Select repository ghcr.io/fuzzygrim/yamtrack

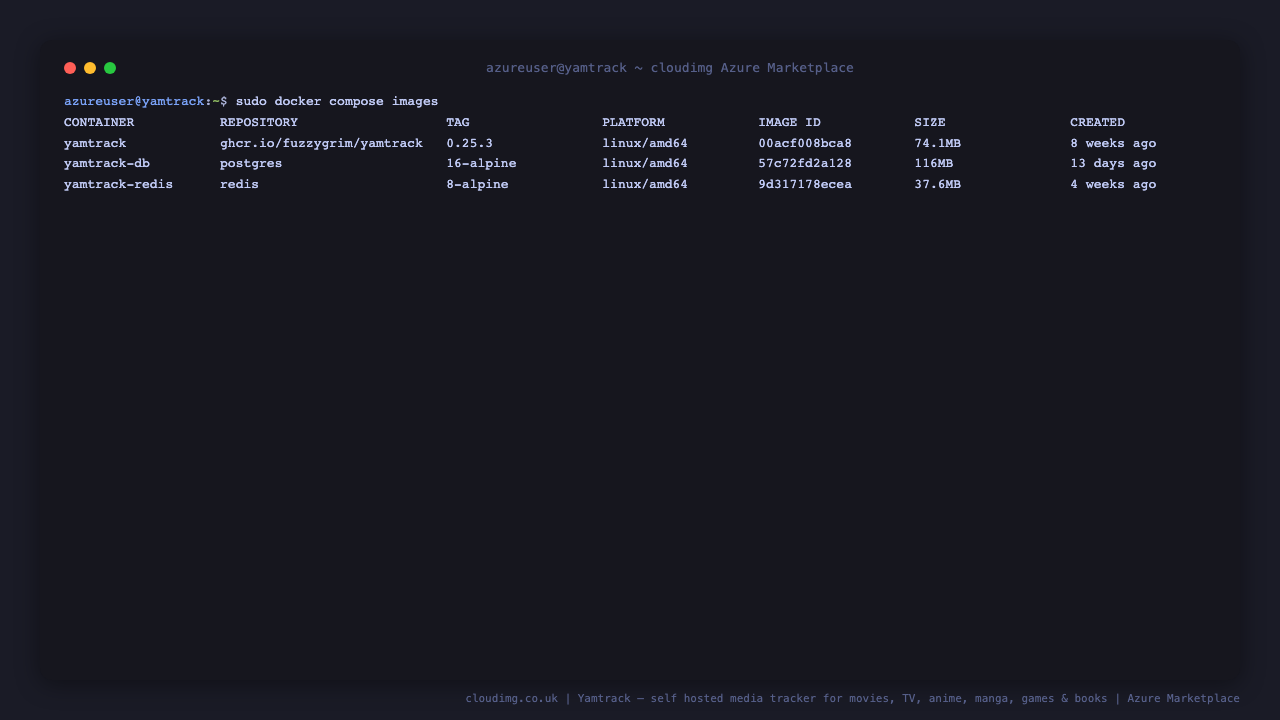click(x=321, y=144)
